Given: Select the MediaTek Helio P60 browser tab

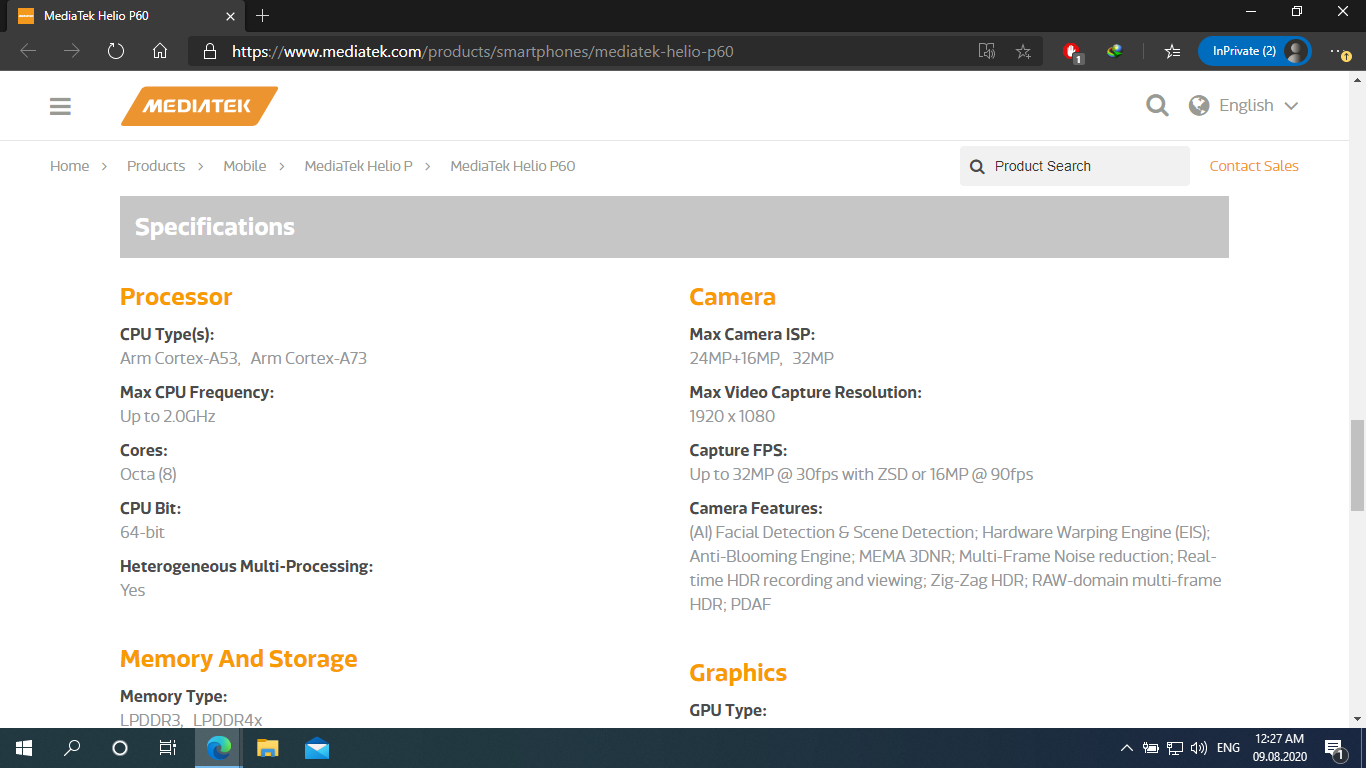Looking at the screenshot, I should coord(118,16).
